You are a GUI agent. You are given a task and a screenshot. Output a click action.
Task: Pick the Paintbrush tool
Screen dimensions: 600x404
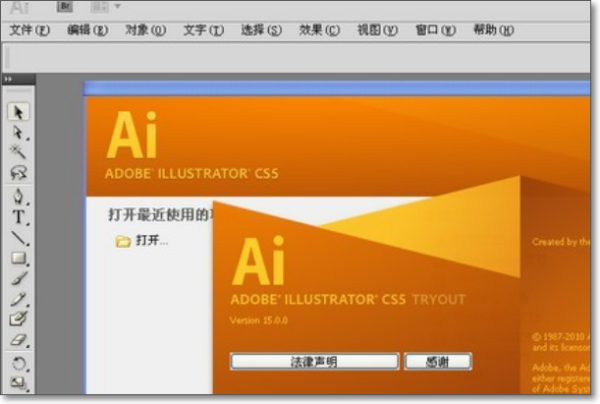coord(18,279)
